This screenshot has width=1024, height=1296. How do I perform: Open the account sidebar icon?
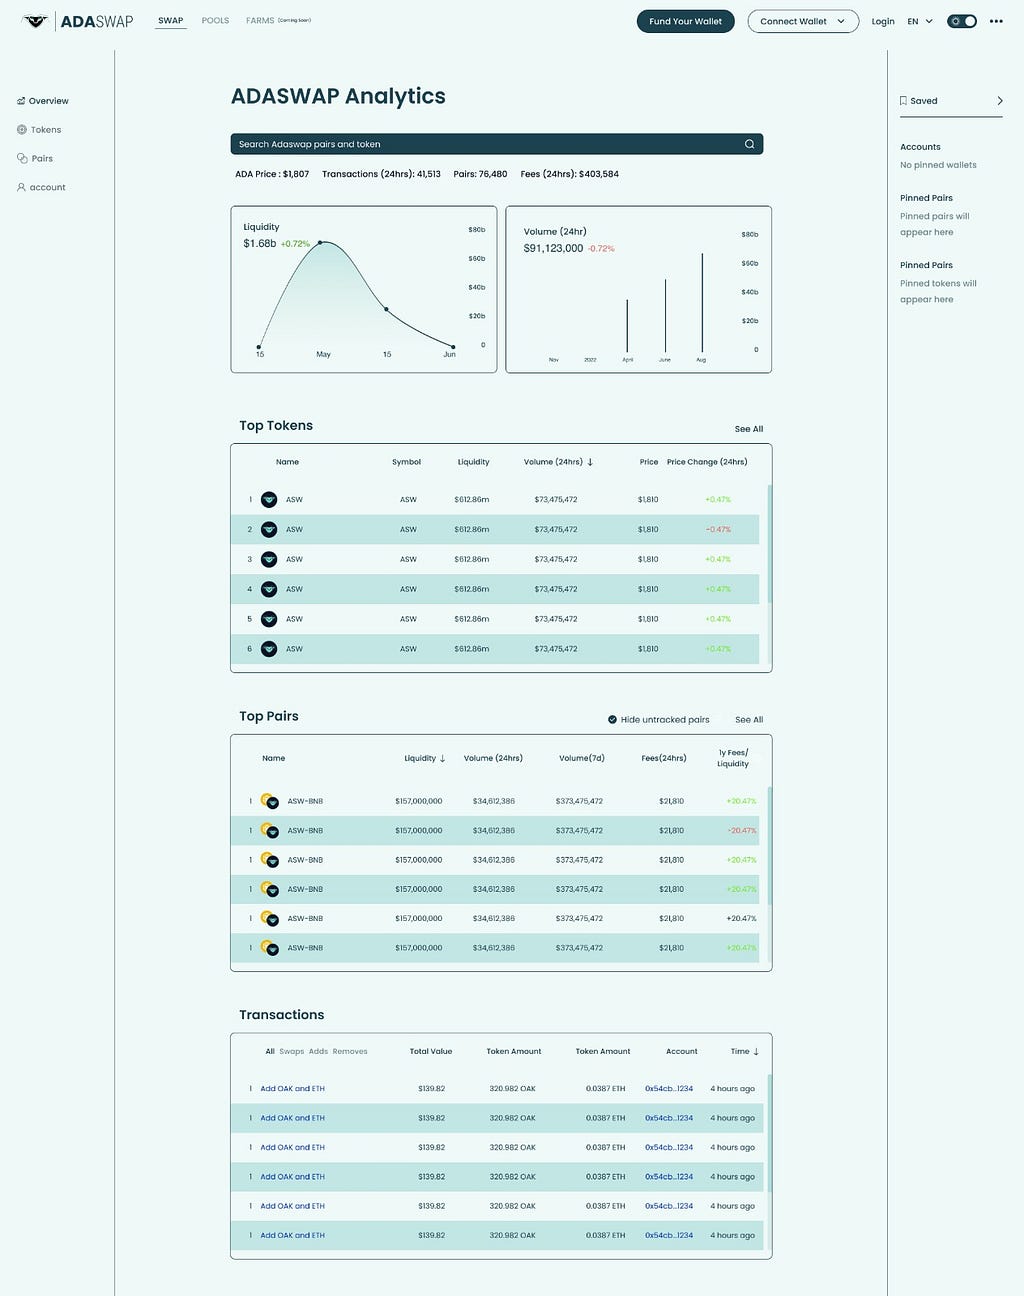21,187
